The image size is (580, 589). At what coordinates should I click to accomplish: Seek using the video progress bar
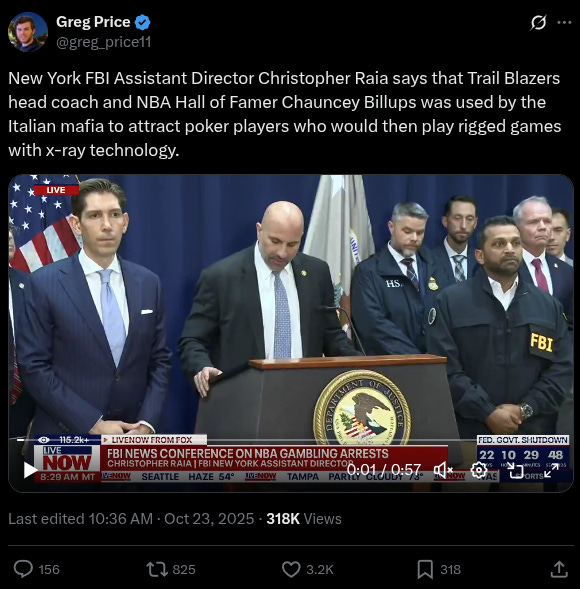tap(291, 439)
